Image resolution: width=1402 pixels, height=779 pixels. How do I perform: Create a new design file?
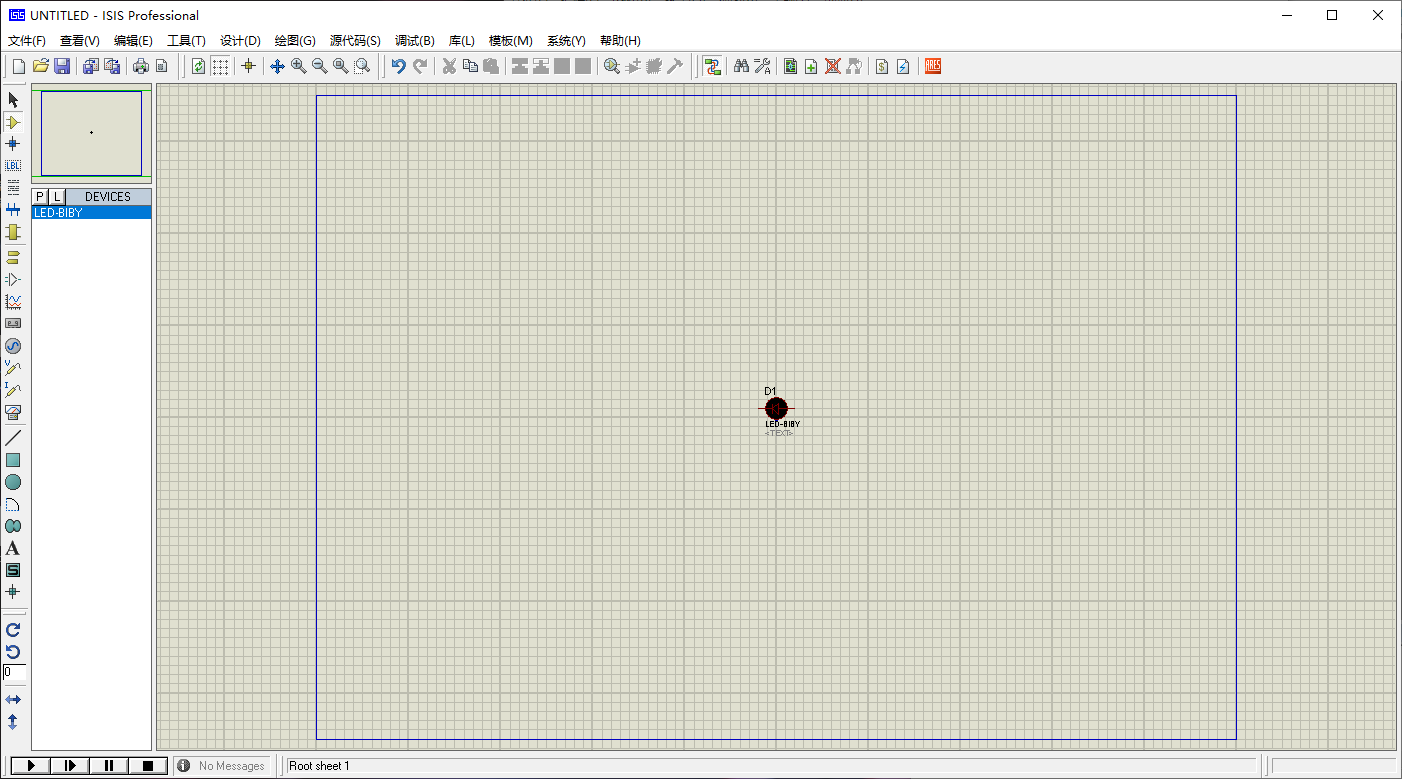pyautogui.click(x=18, y=66)
